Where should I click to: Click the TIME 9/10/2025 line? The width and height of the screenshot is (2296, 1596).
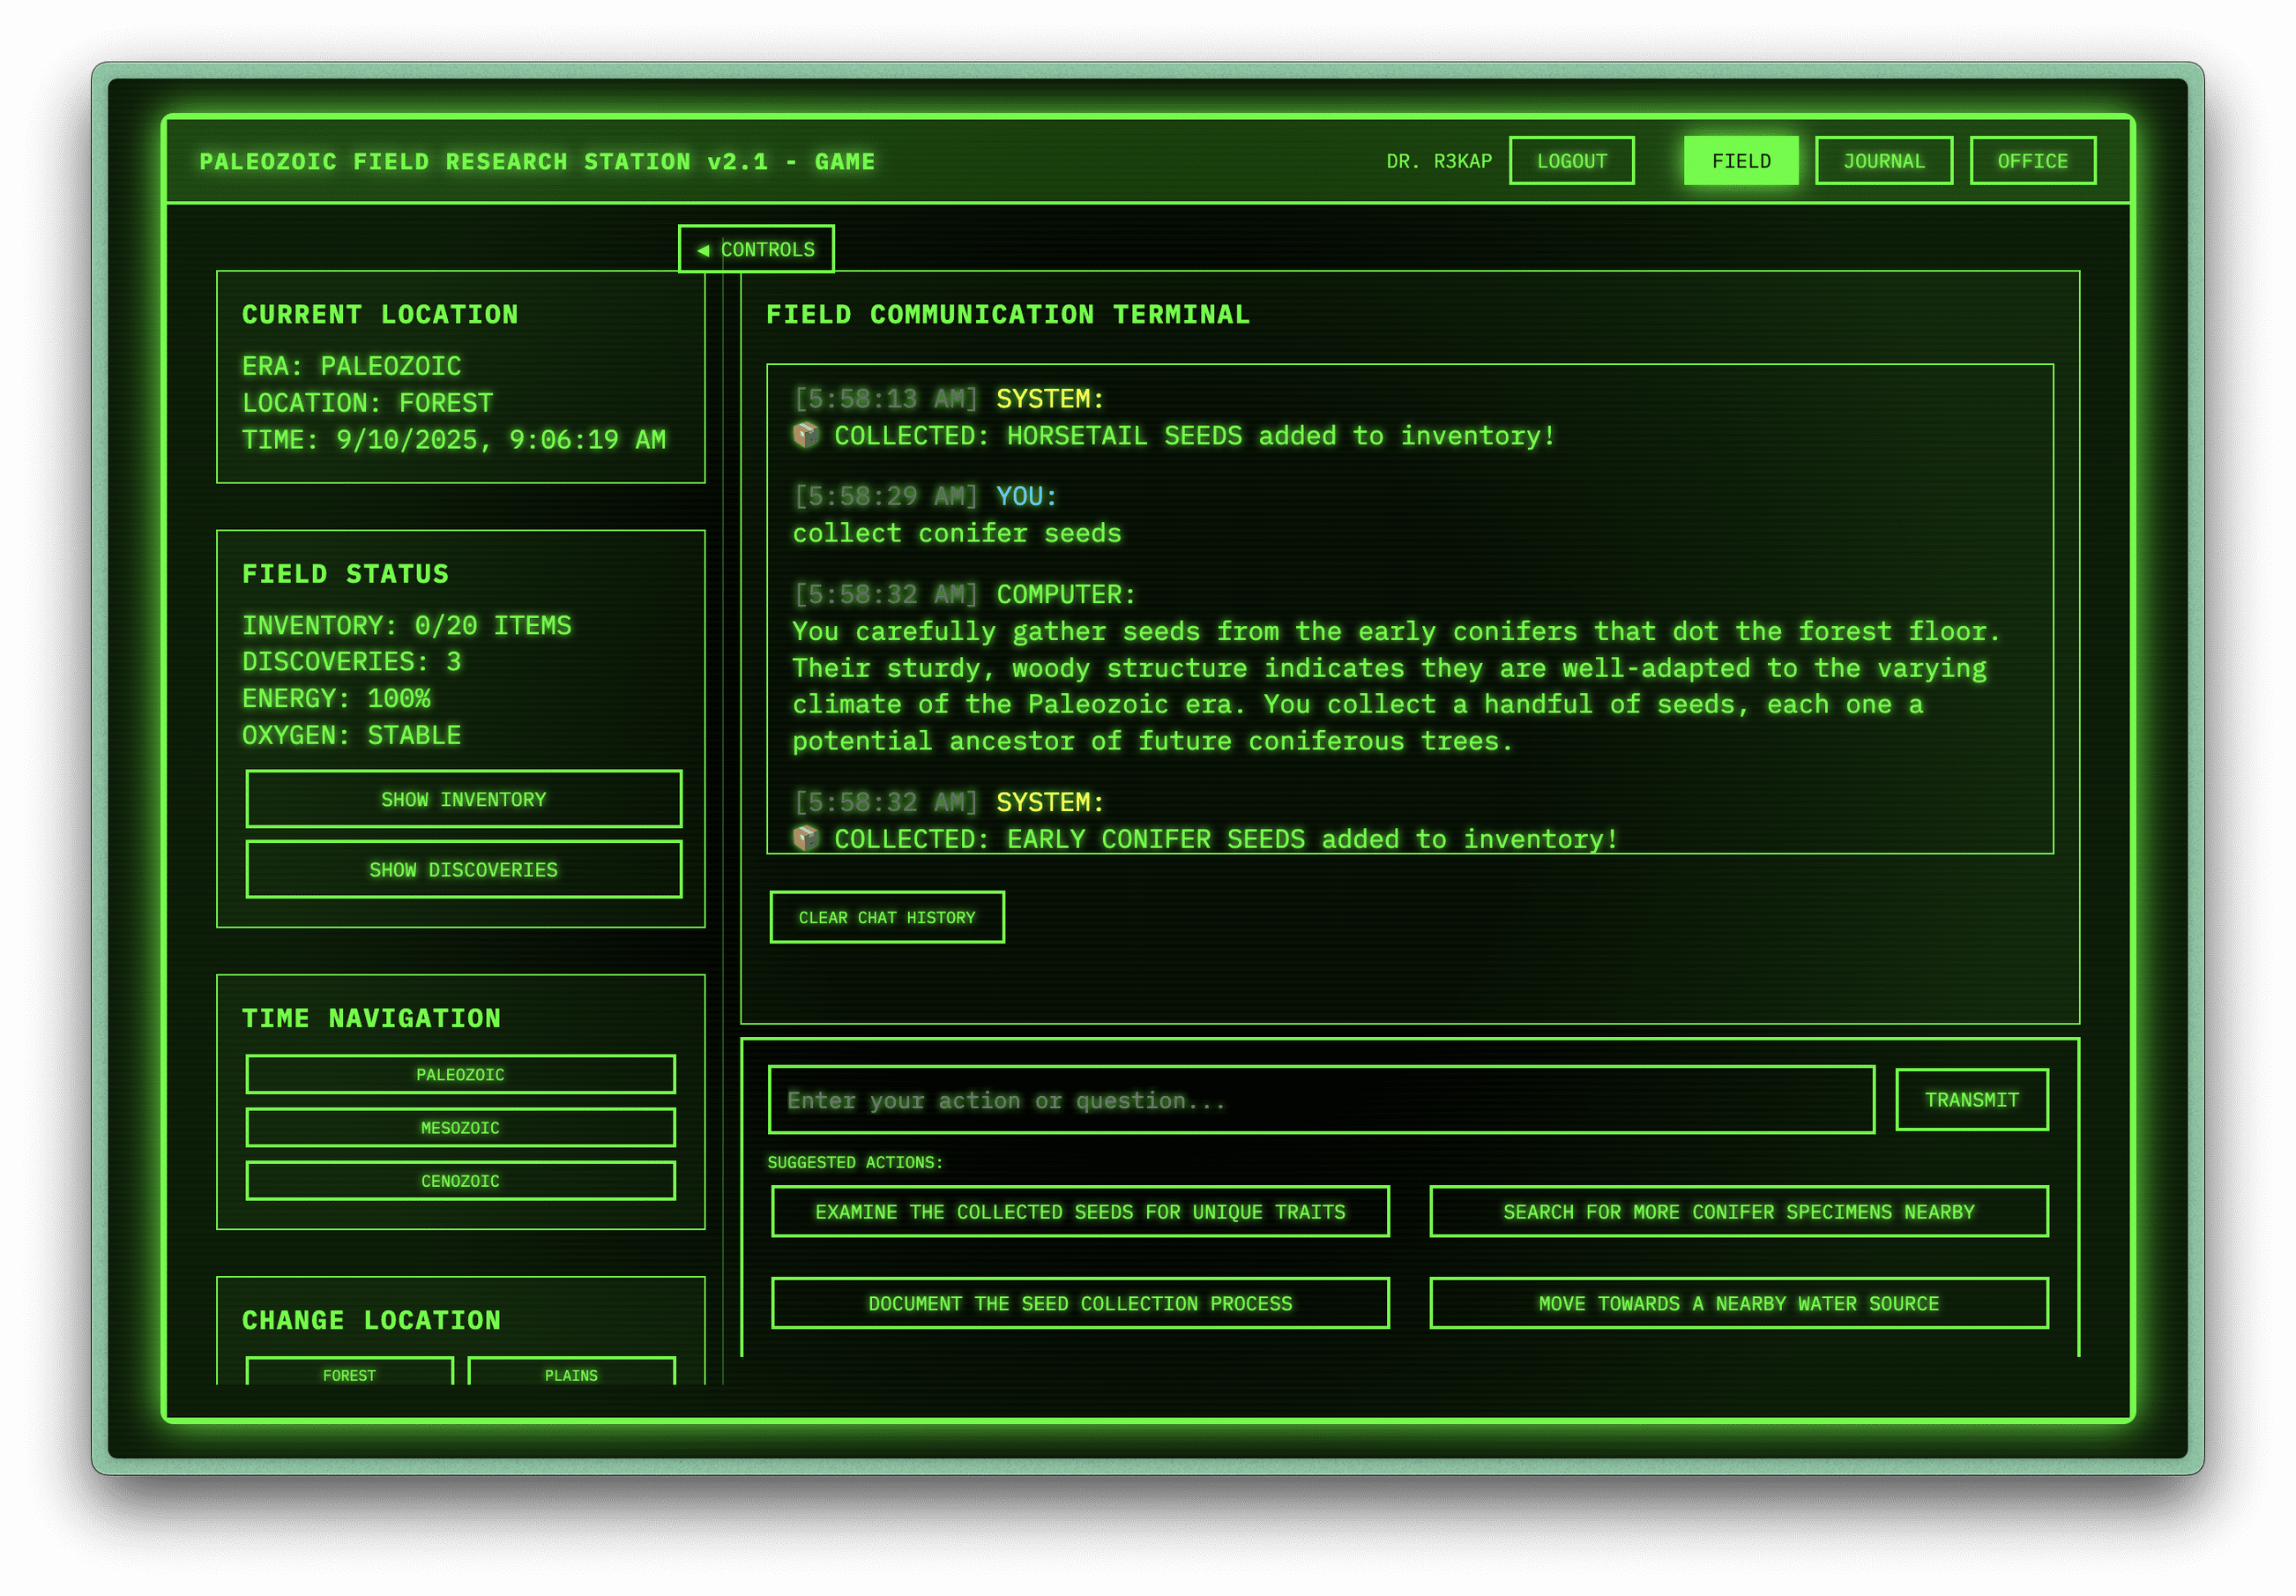pos(454,440)
